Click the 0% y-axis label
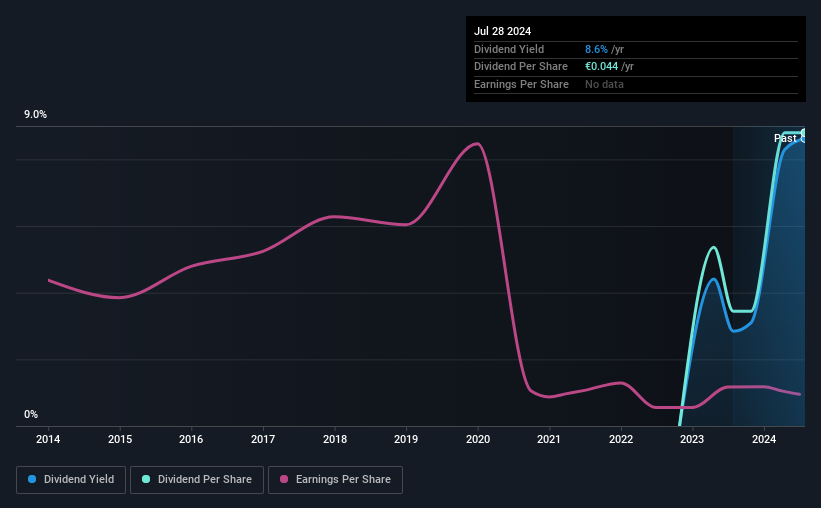 pos(31,414)
